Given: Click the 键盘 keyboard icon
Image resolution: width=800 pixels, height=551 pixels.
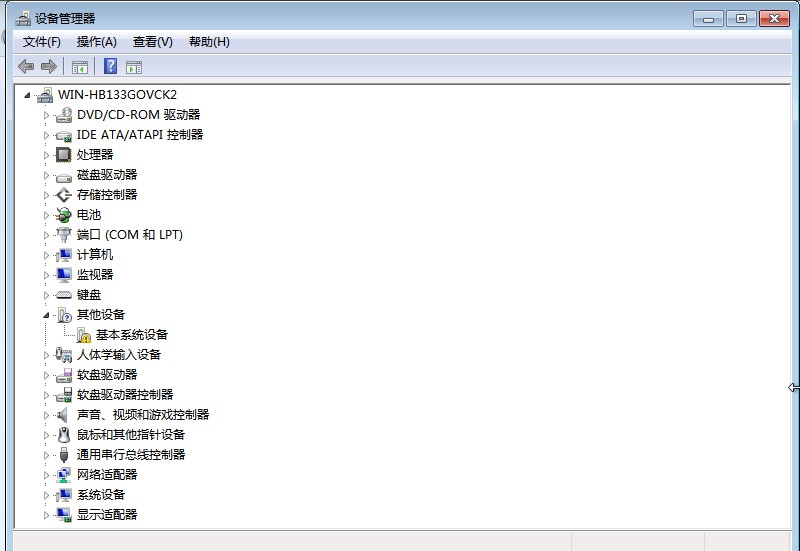Looking at the screenshot, I should 64,295.
